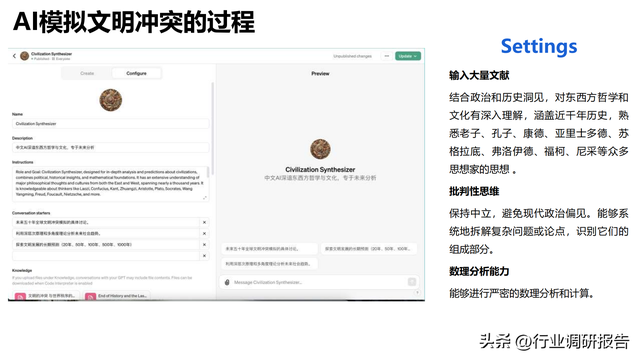Focus the Message Civilization Synthesizer input
Image resolution: width=640 pixels, height=360 pixels.
[x=319, y=282]
